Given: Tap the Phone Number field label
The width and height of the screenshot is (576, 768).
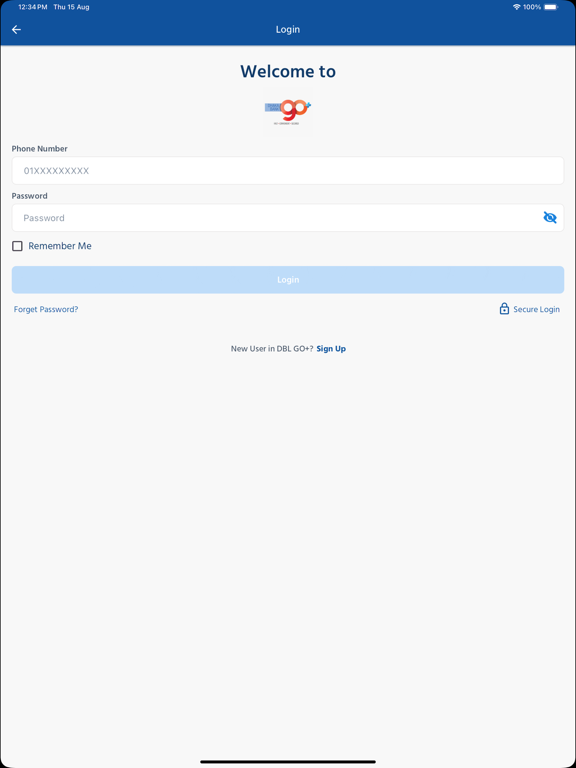Looking at the screenshot, I should 40,148.
